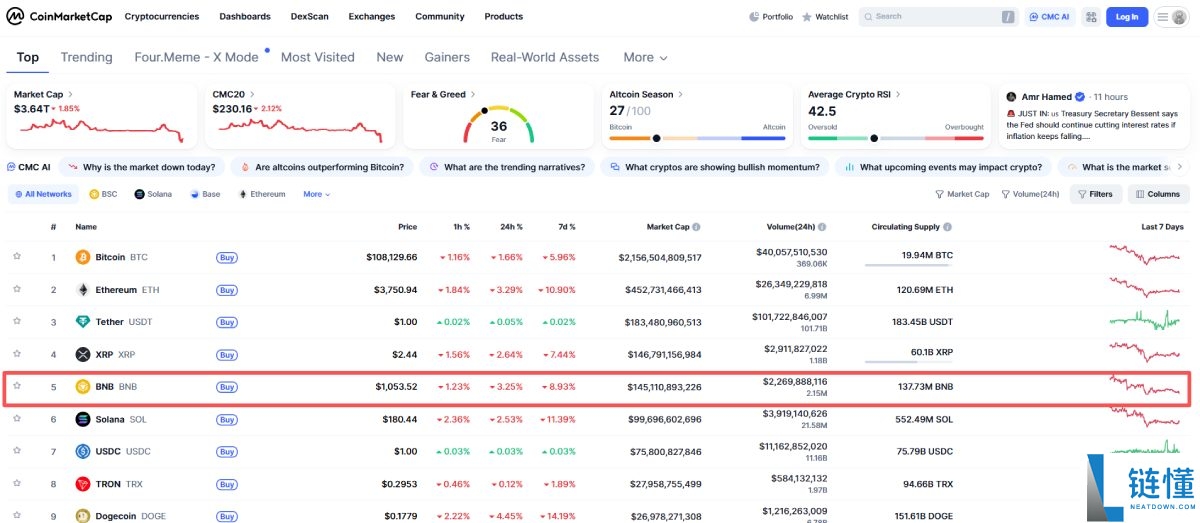1200x523 pixels.
Task: Click the TRON coin logo
Action: pyautogui.click(x=83, y=484)
